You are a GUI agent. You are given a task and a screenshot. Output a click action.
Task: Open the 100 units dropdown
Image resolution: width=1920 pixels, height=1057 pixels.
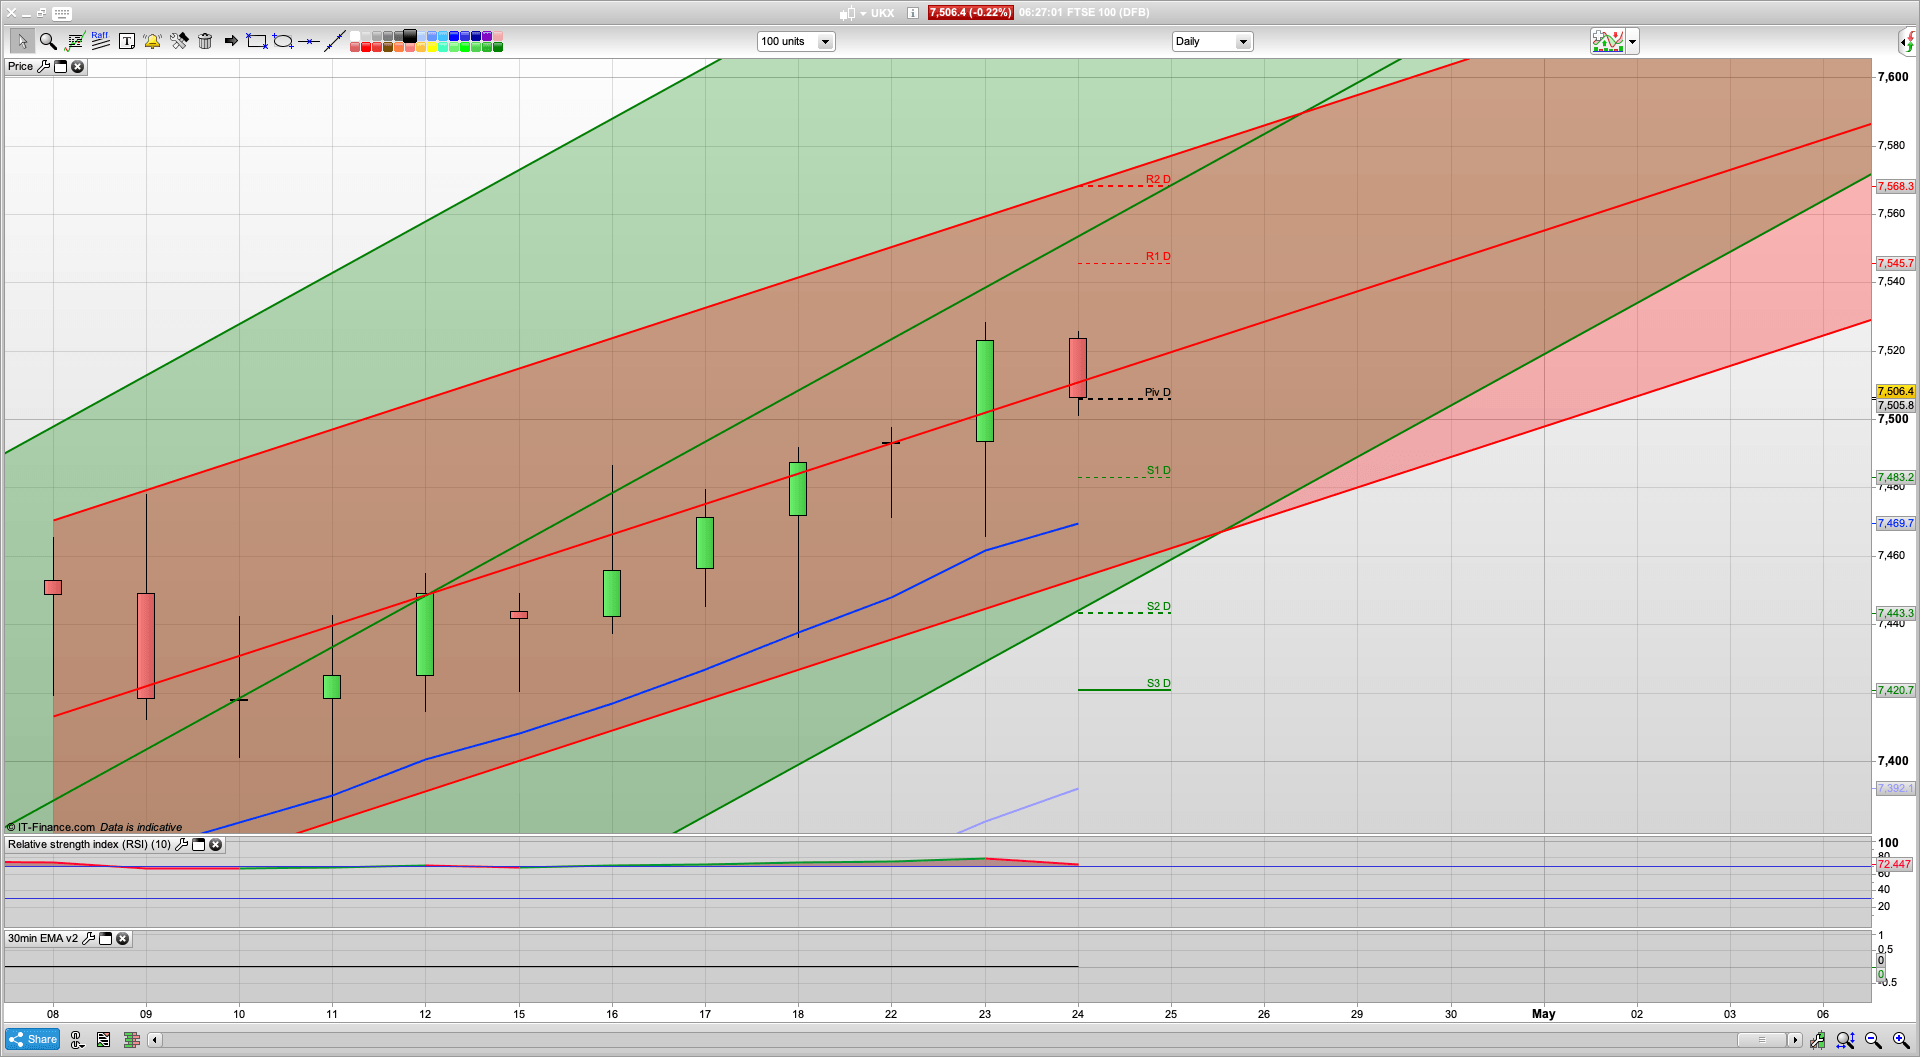(x=796, y=41)
